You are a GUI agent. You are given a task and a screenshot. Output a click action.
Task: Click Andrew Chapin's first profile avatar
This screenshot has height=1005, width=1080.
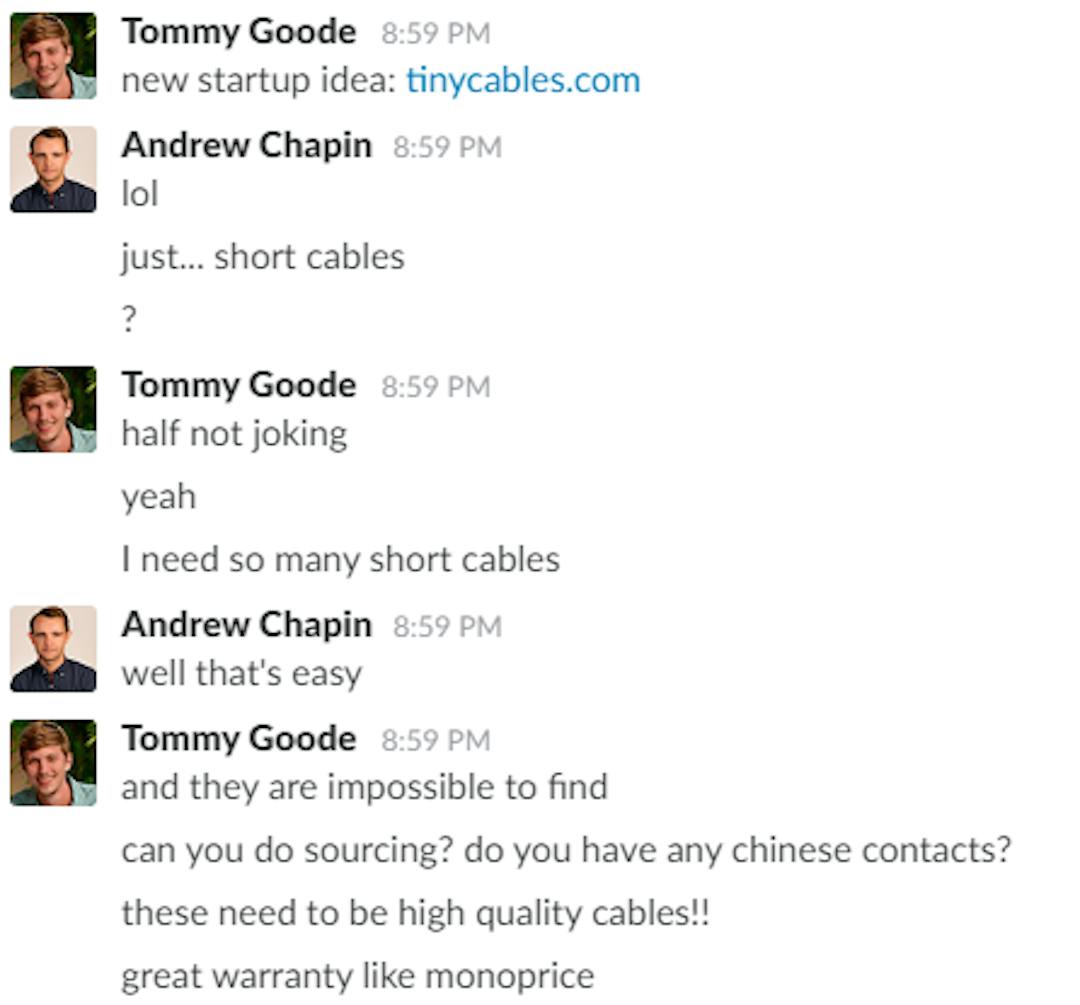coord(54,170)
